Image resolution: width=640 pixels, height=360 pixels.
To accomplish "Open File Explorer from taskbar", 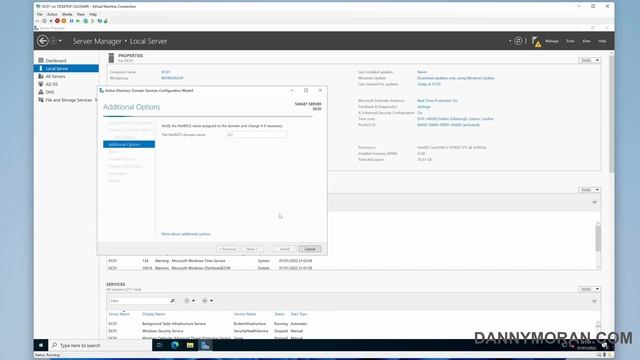I will (190, 345).
